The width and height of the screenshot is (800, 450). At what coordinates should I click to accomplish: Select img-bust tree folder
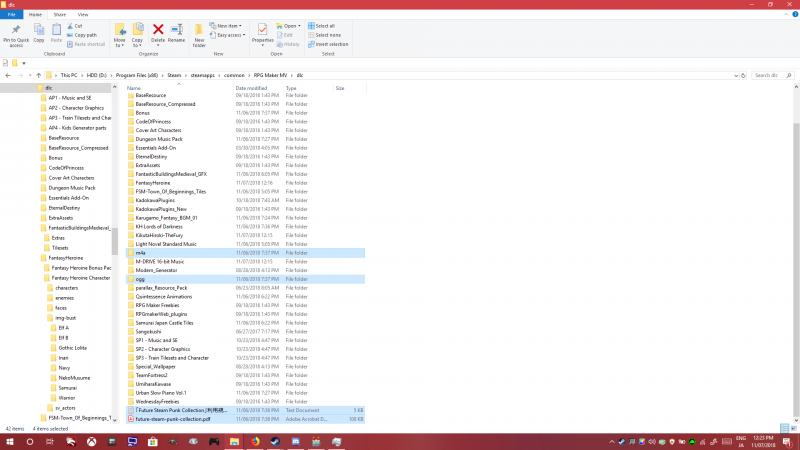pos(65,318)
